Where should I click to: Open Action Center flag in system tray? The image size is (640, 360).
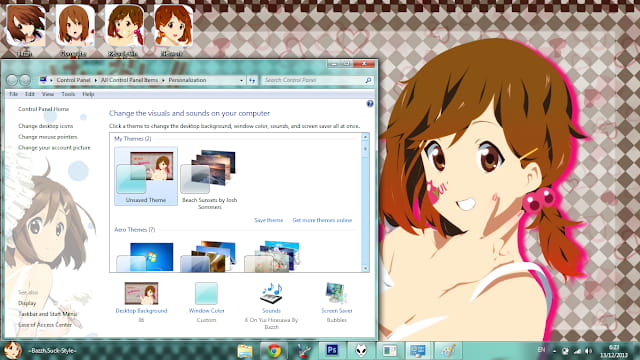click(566, 351)
